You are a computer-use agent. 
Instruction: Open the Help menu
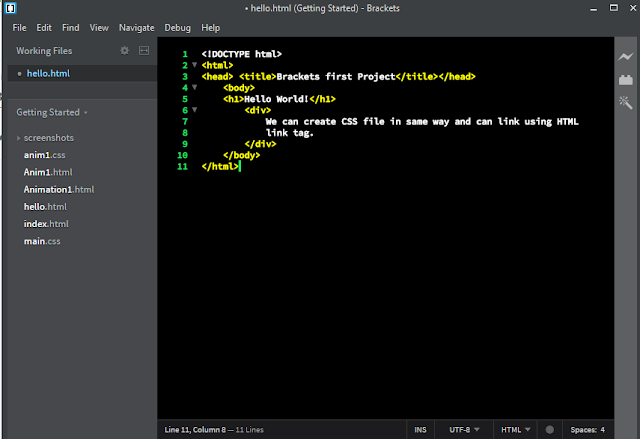click(x=211, y=28)
